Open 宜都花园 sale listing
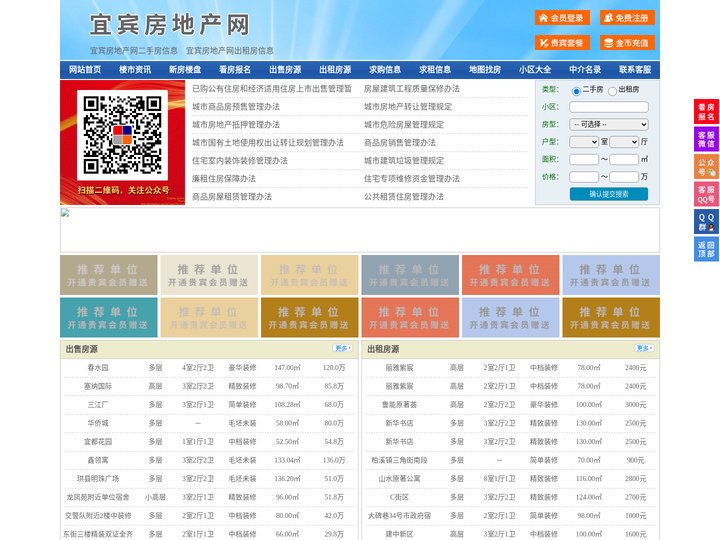 (98, 442)
